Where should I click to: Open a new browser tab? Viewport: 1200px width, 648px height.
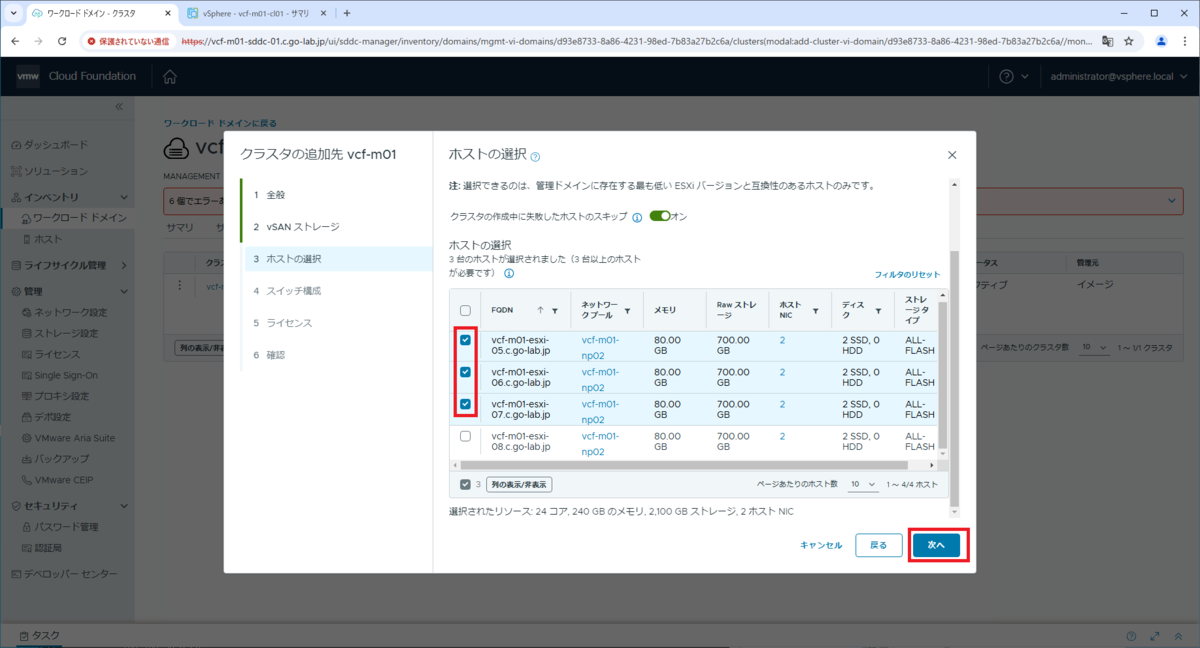(x=347, y=14)
